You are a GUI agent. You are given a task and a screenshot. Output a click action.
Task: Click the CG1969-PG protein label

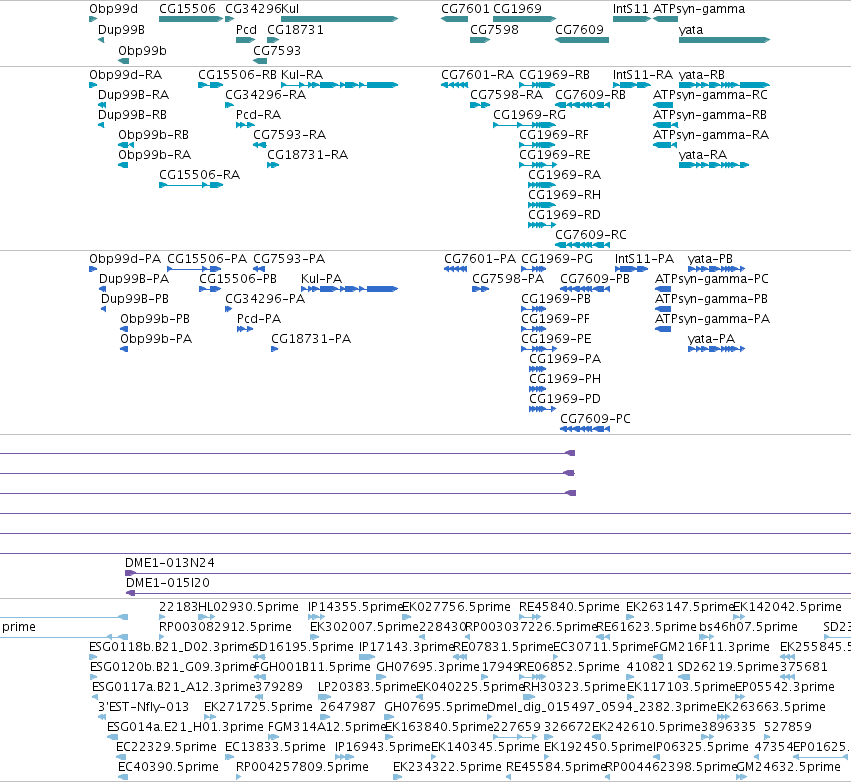point(557,258)
